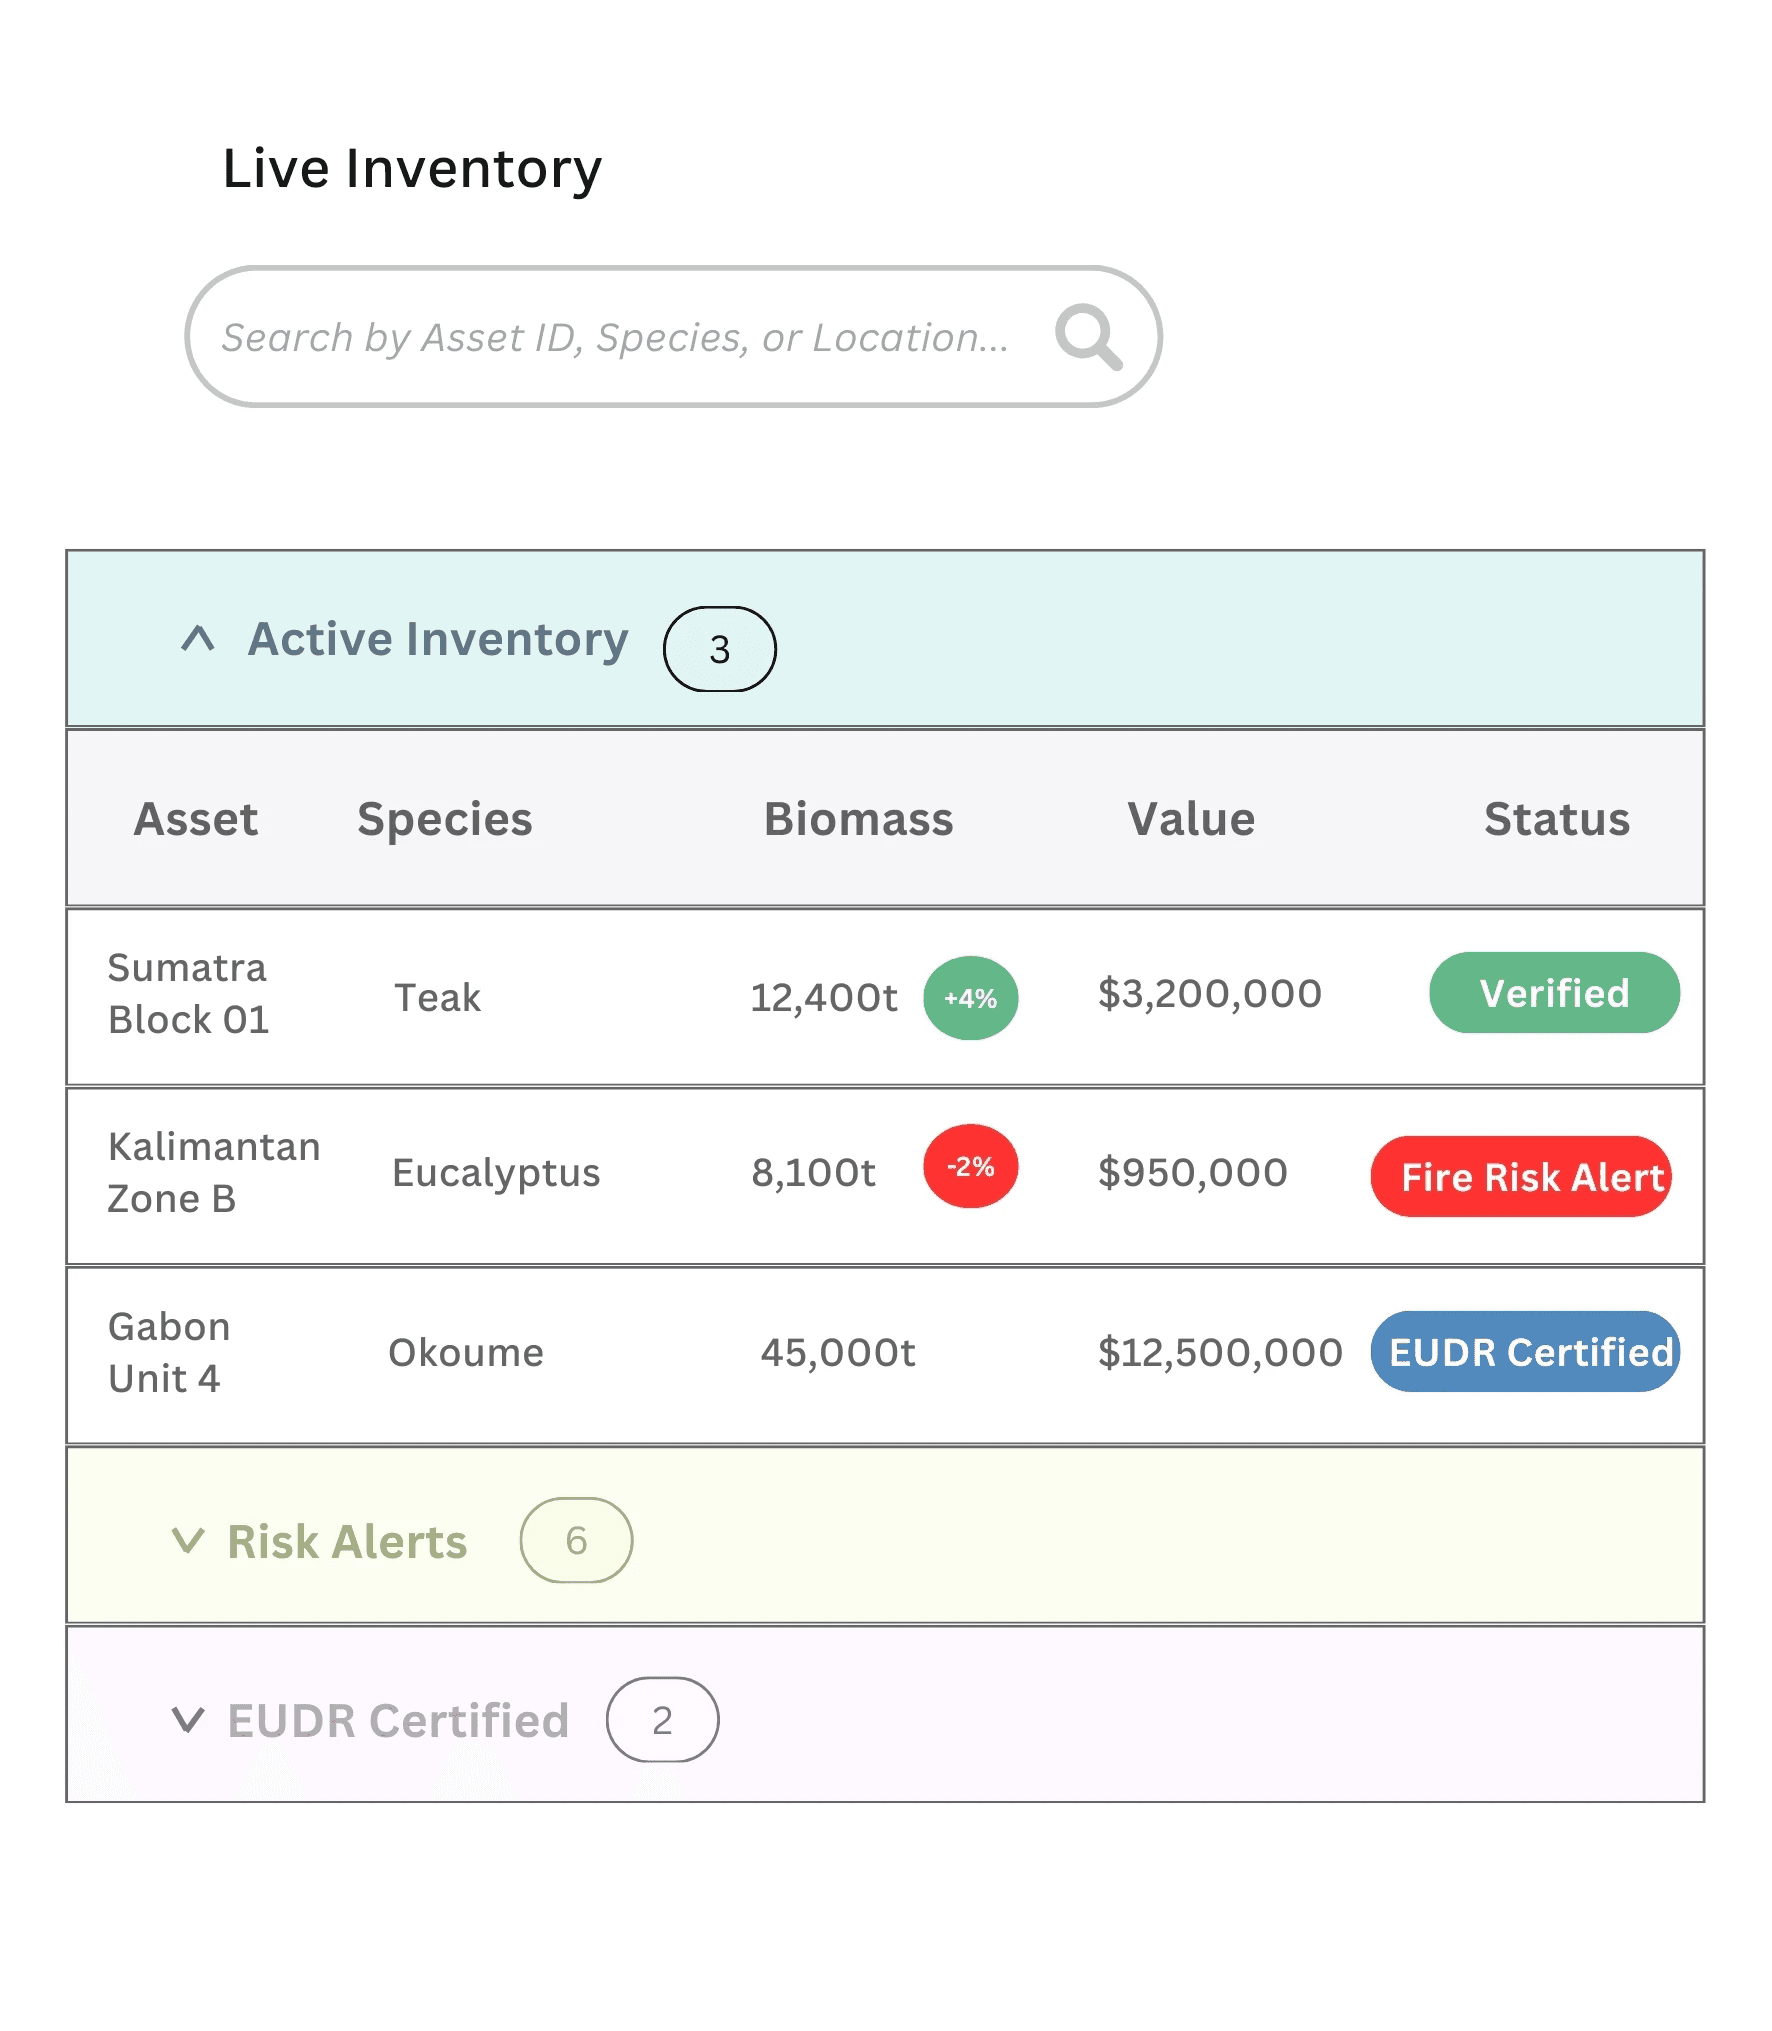Click the Verified status badge for Sumatra Block 01
1772x2031 pixels.
1554,992
